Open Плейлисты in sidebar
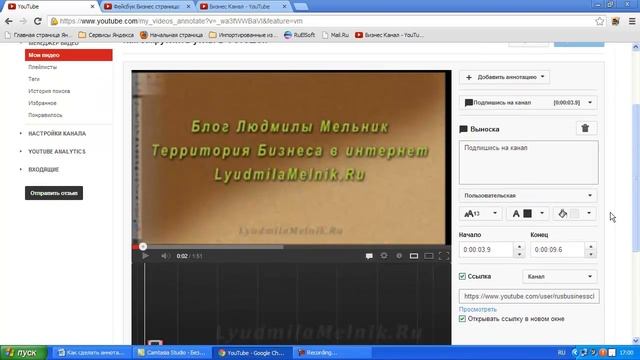 [42, 67]
